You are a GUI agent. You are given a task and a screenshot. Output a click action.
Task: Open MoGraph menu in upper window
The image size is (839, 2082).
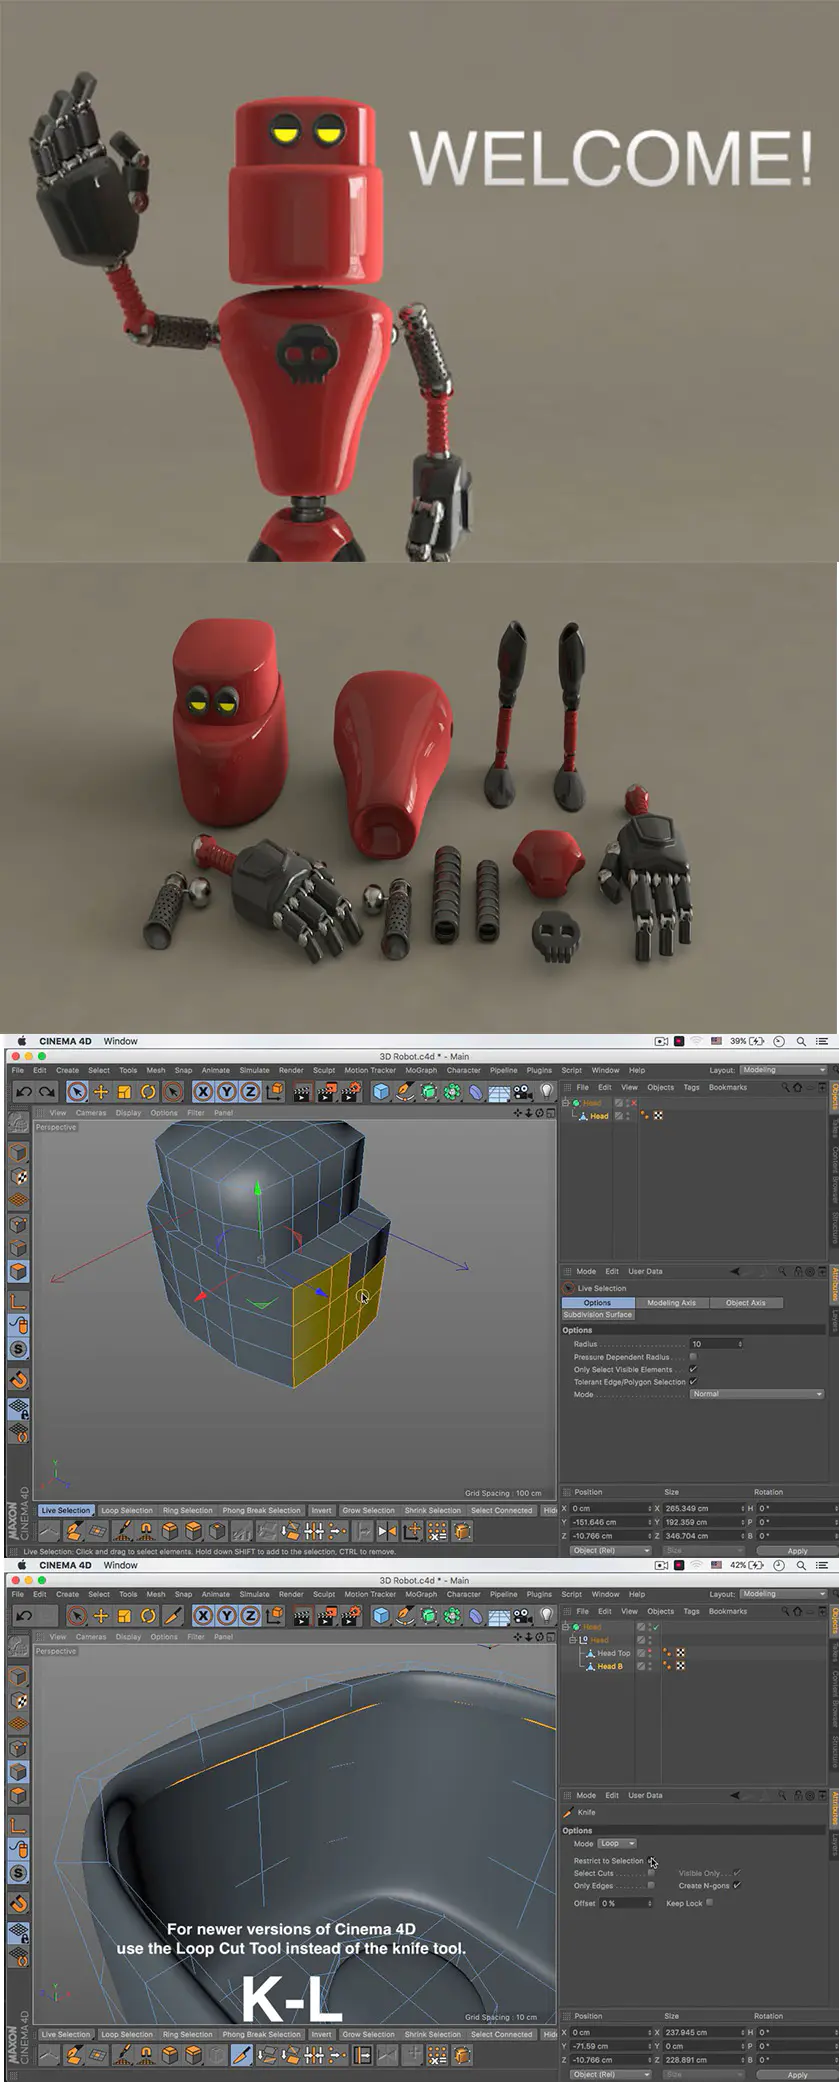pyautogui.click(x=421, y=1070)
